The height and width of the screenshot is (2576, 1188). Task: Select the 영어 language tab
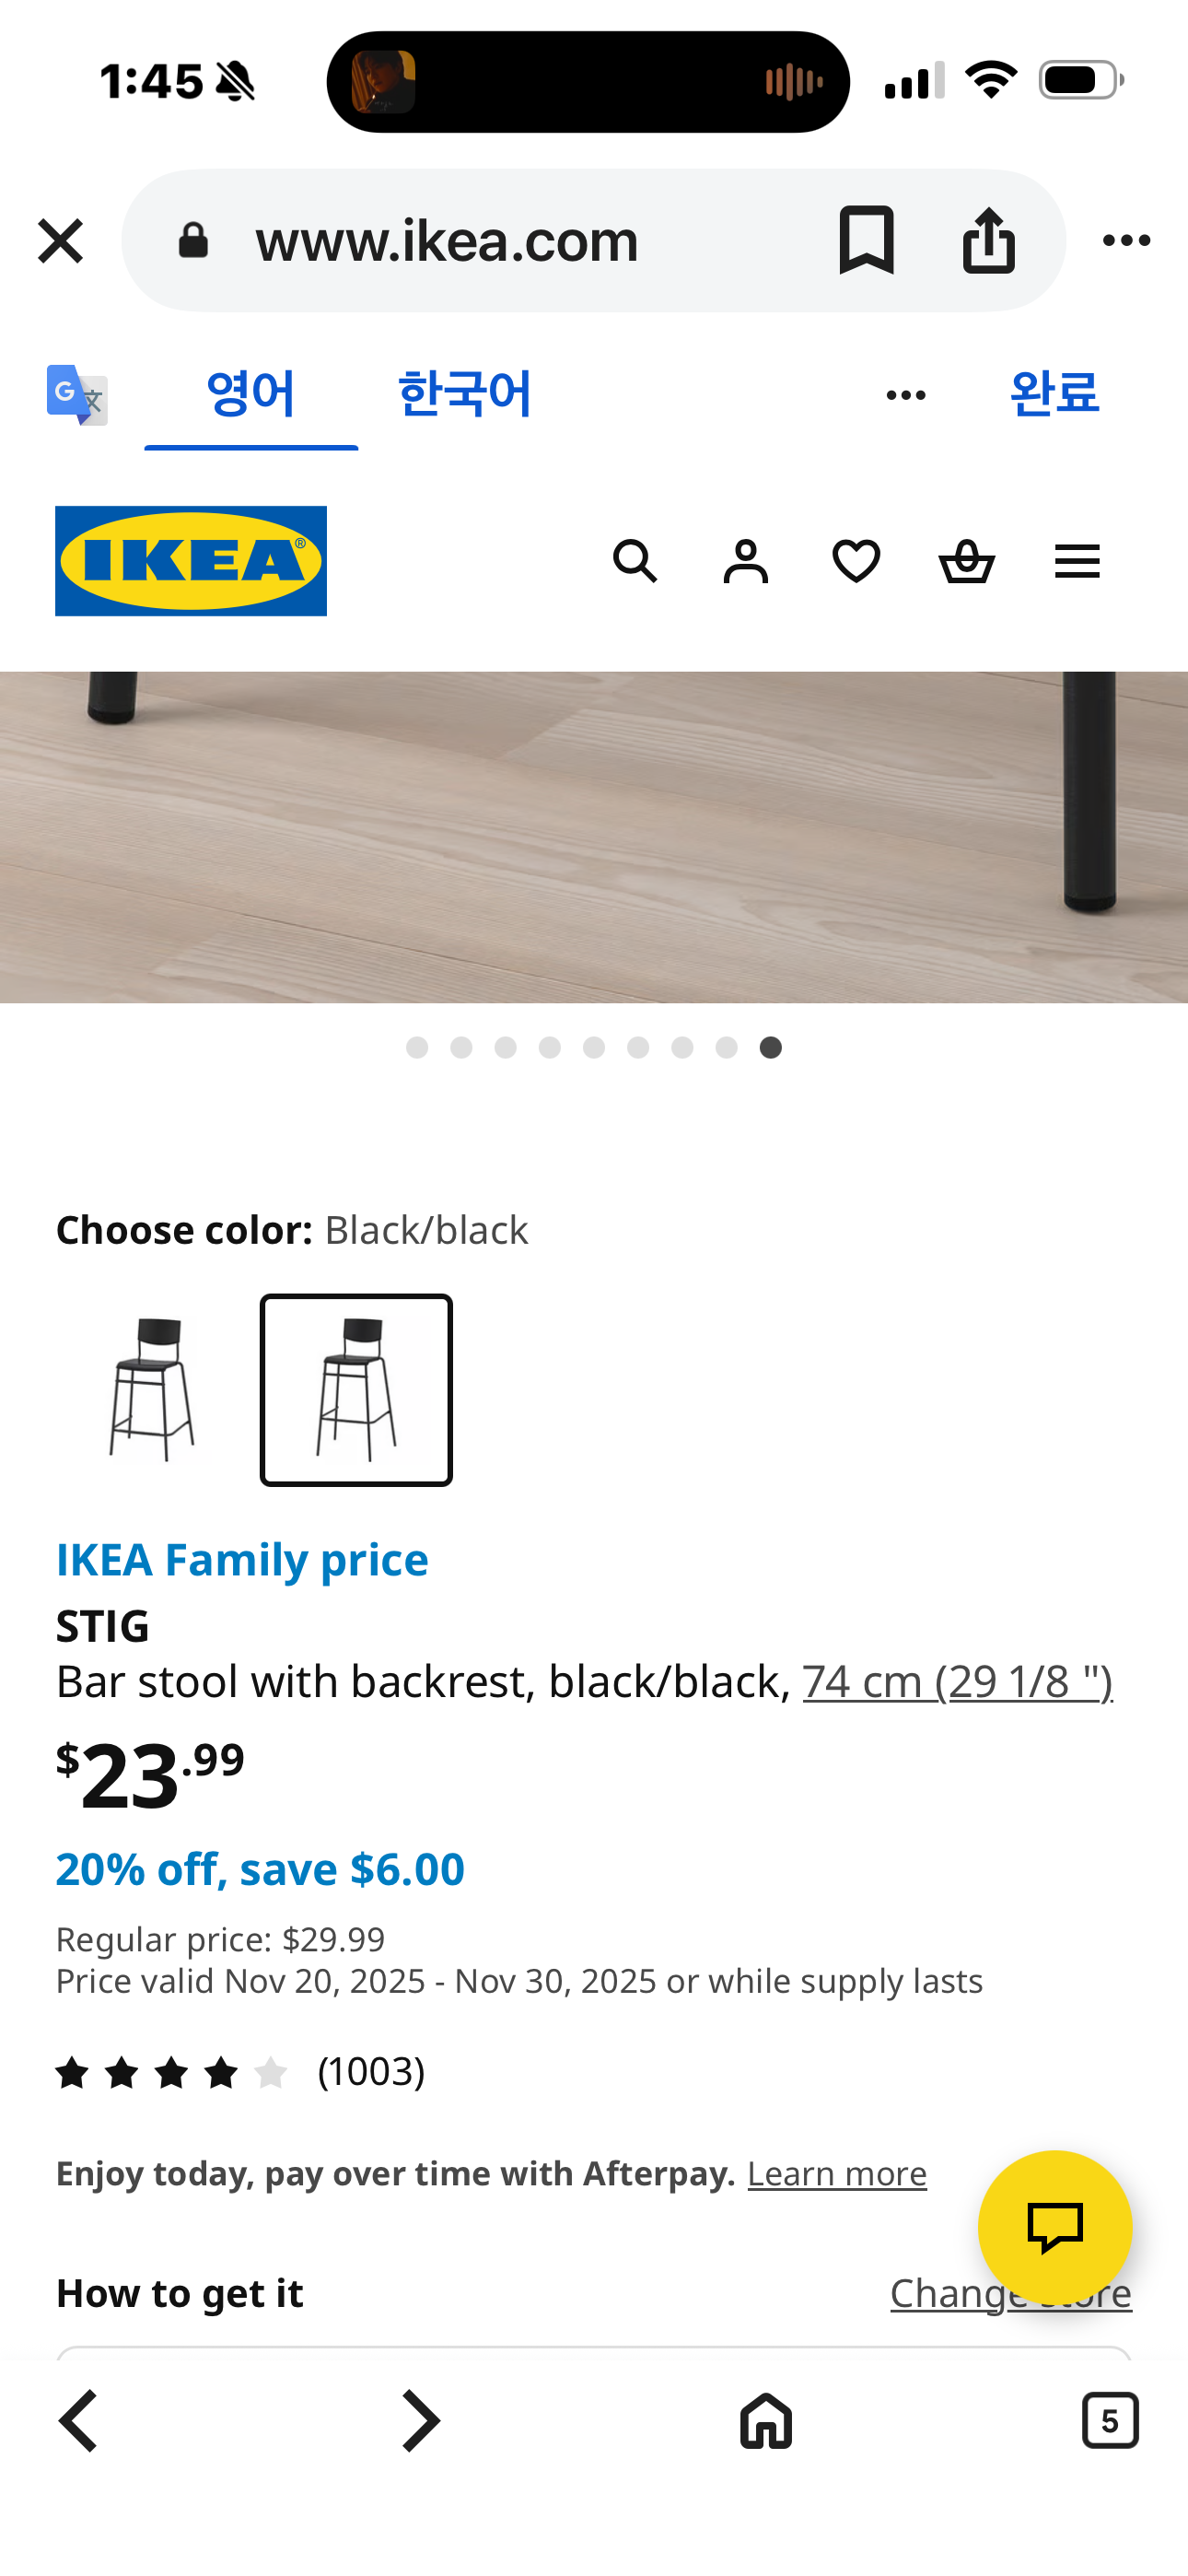(x=251, y=393)
